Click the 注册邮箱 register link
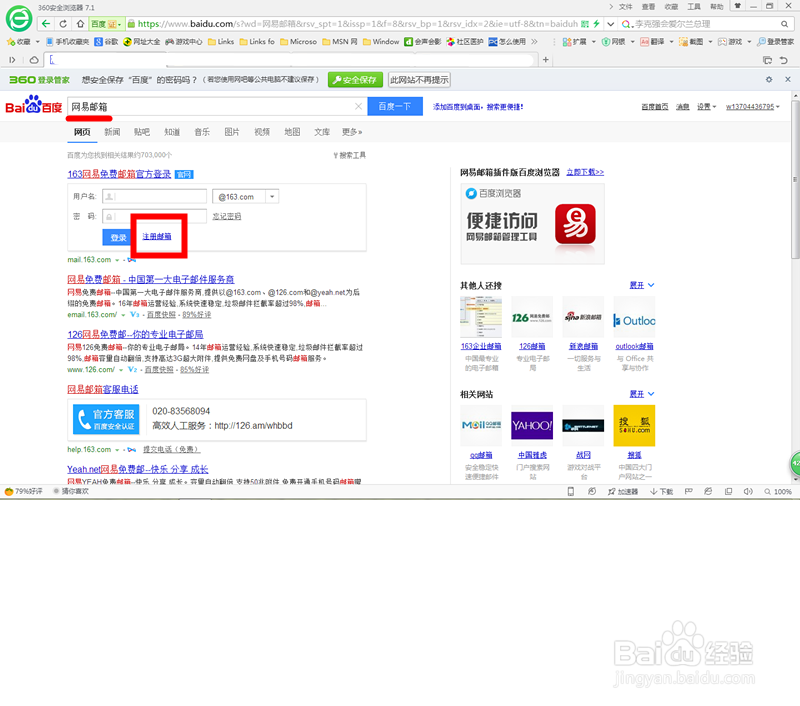800x706 pixels. (x=157, y=237)
